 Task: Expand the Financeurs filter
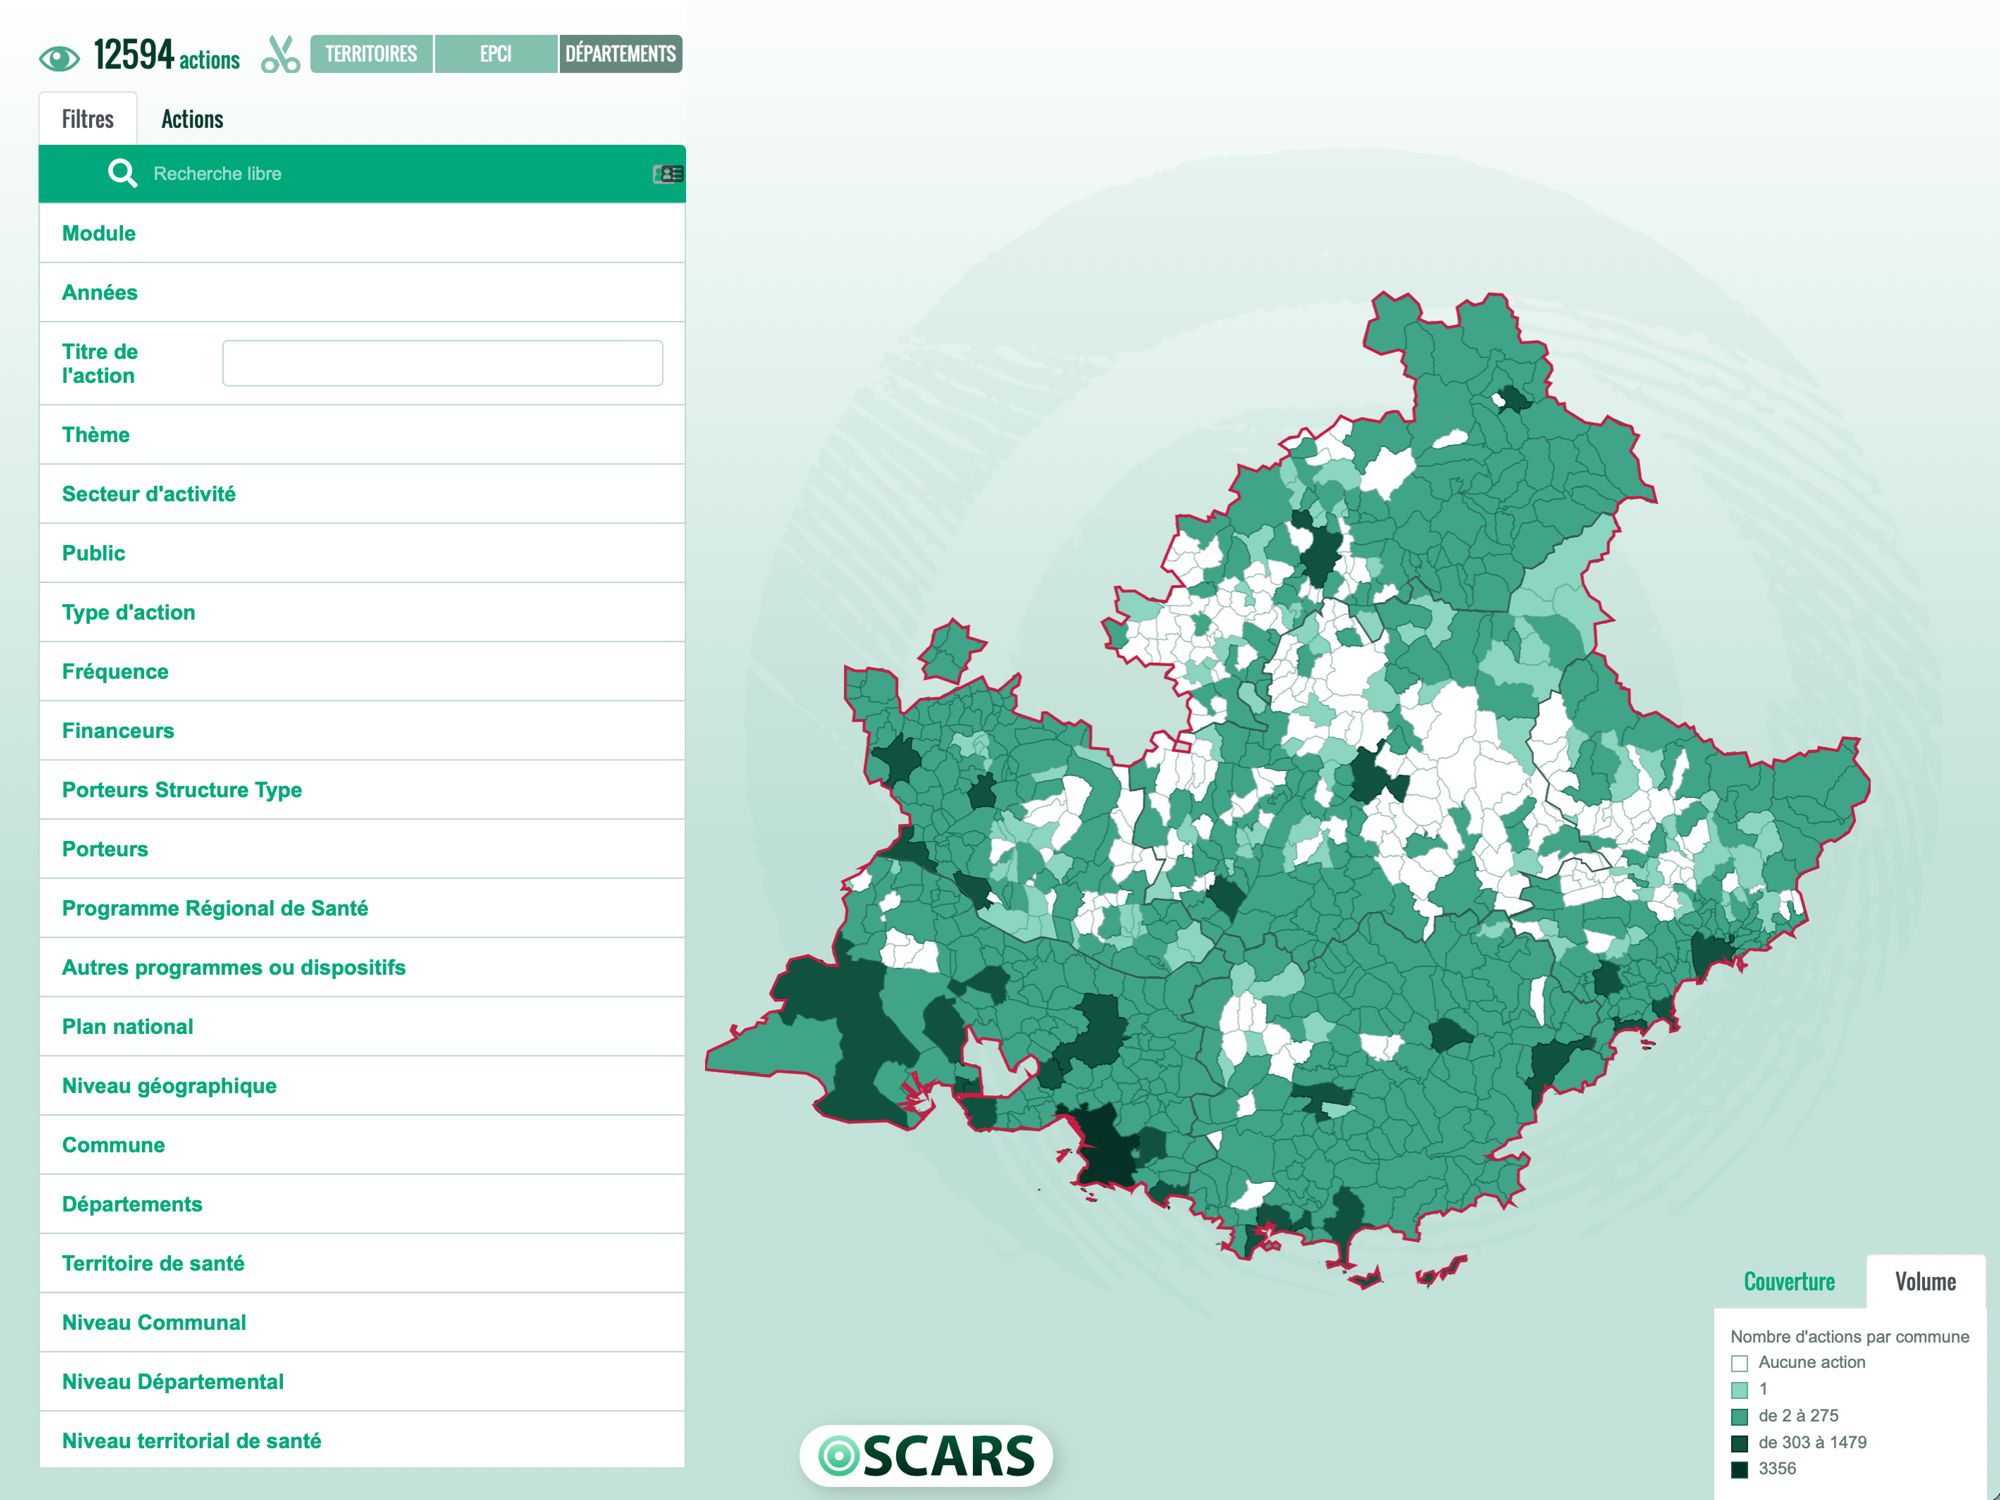pyautogui.click(x=118, y=730)
